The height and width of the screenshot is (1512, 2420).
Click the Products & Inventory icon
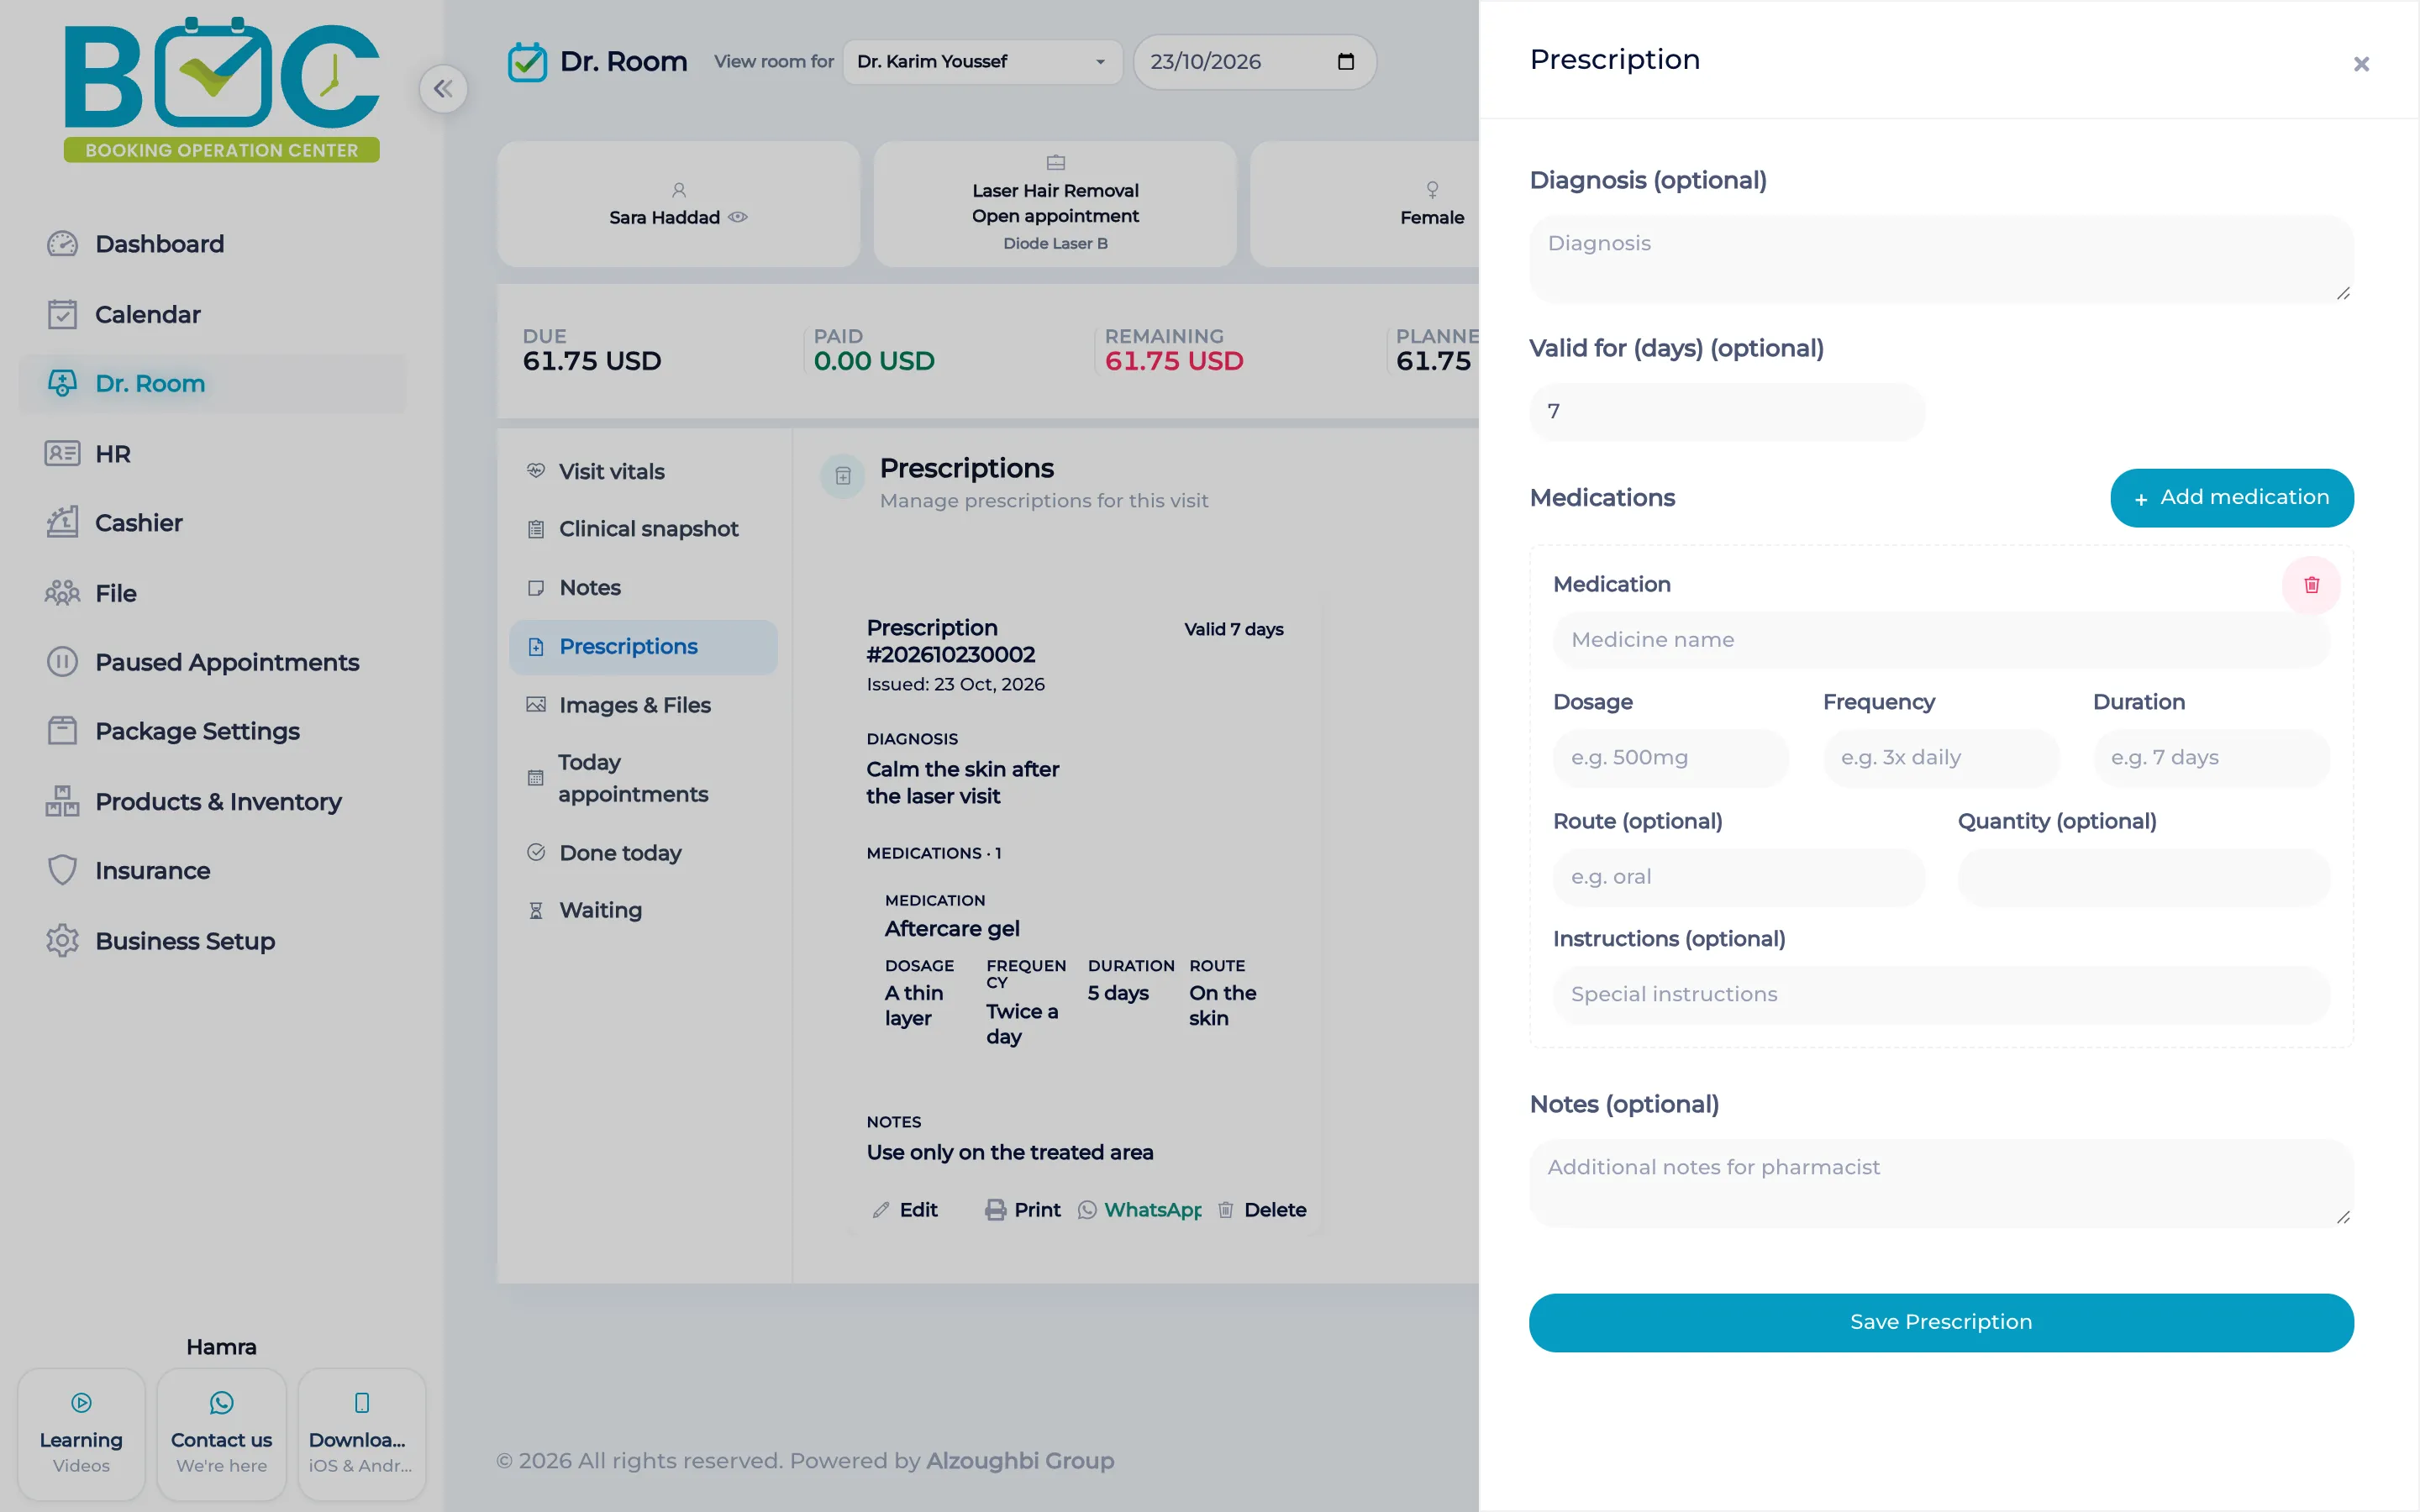click(x=62, y=801)
